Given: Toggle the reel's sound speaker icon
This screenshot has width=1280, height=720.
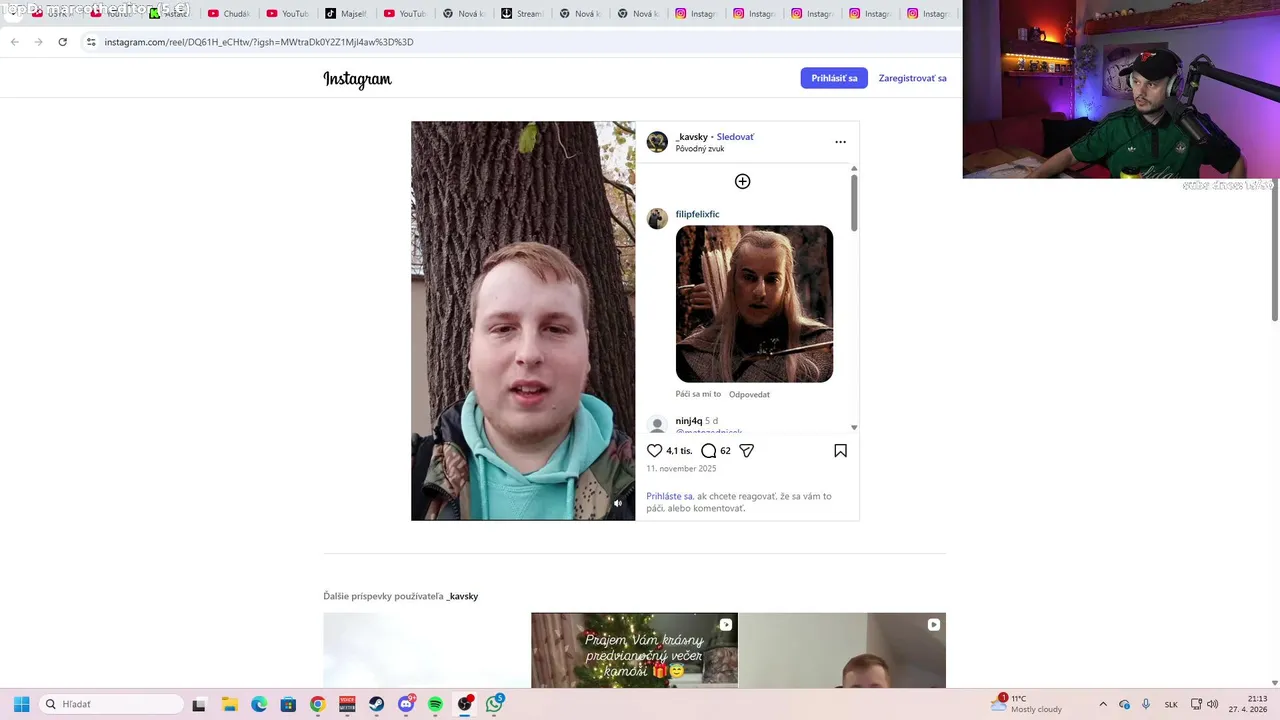Looking at the screenshot, I should 617,504.
